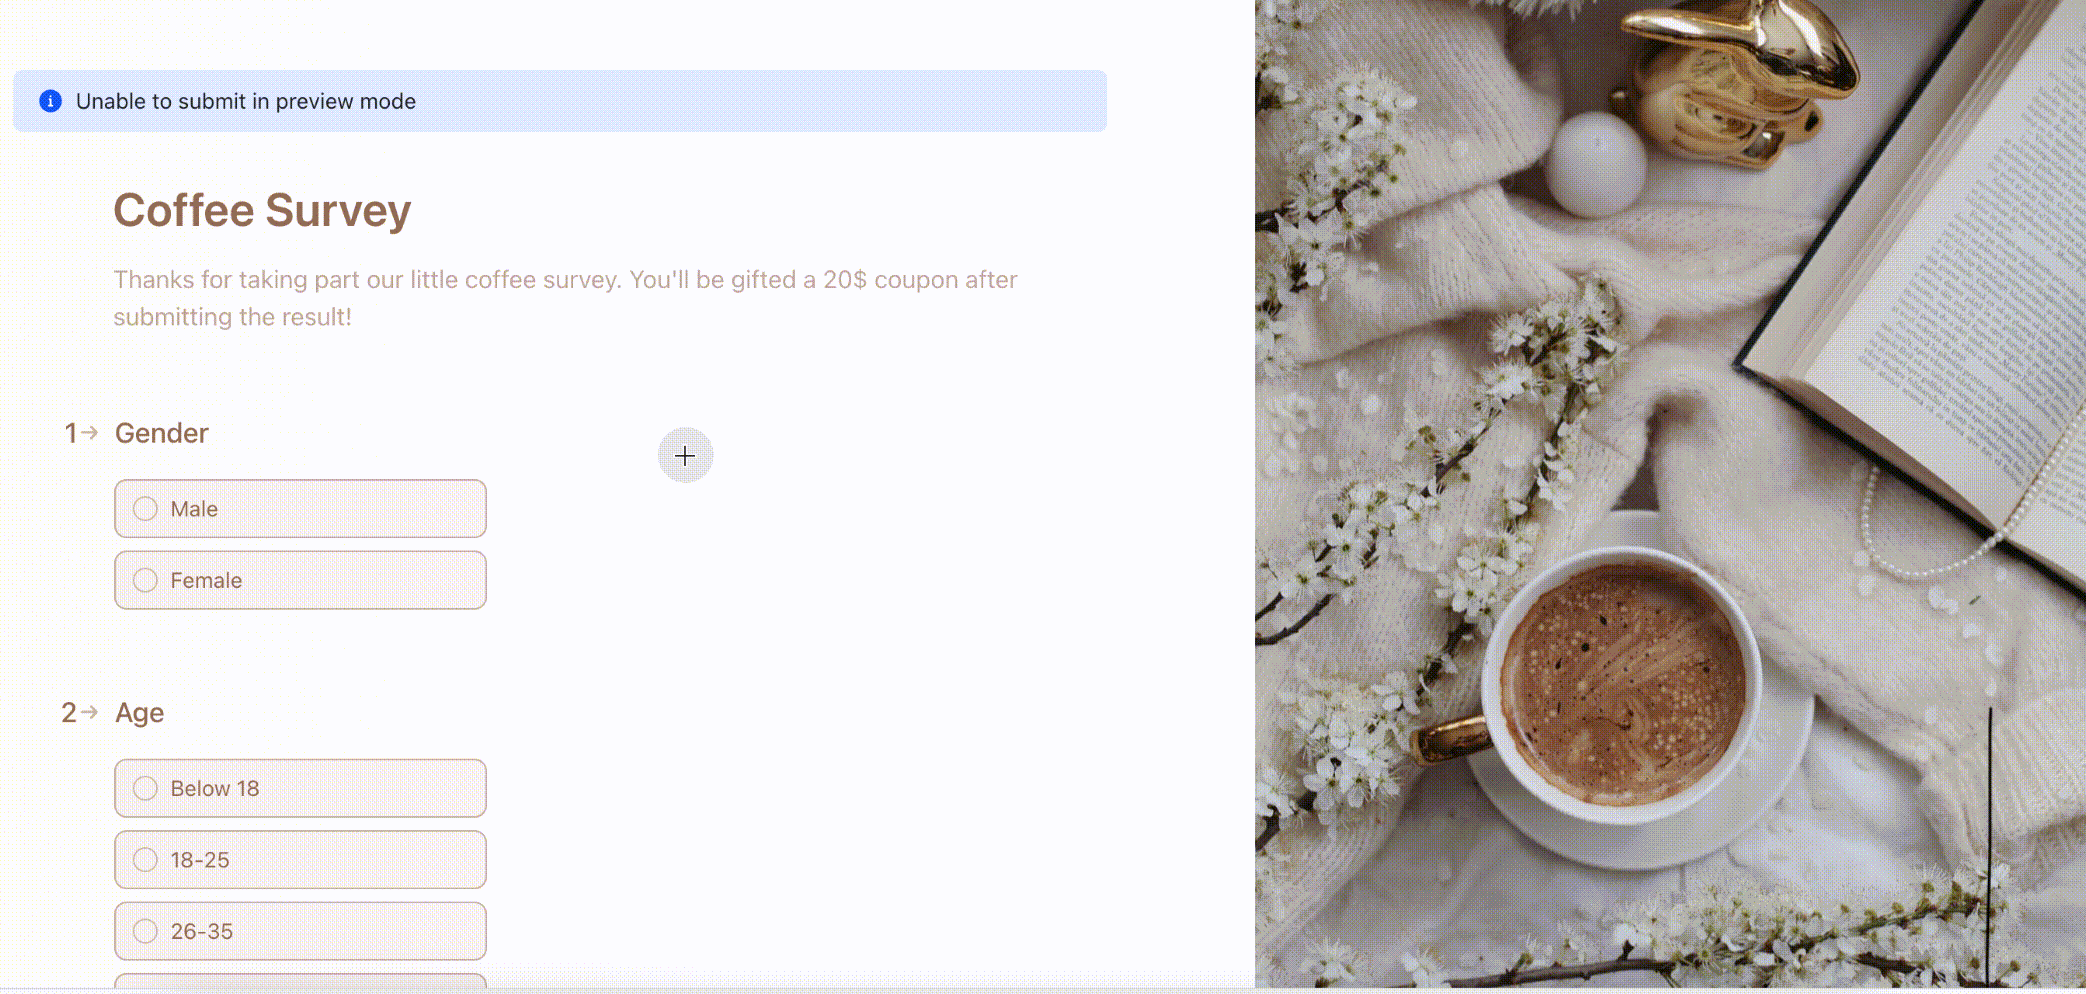
Task: Click the 'Unable to submit in preview mode' text
Action: tap(246, 101)
